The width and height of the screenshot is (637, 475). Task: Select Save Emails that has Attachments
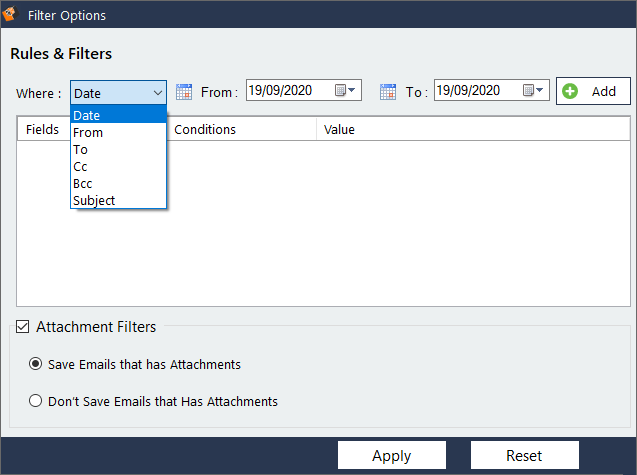point(37,364)
